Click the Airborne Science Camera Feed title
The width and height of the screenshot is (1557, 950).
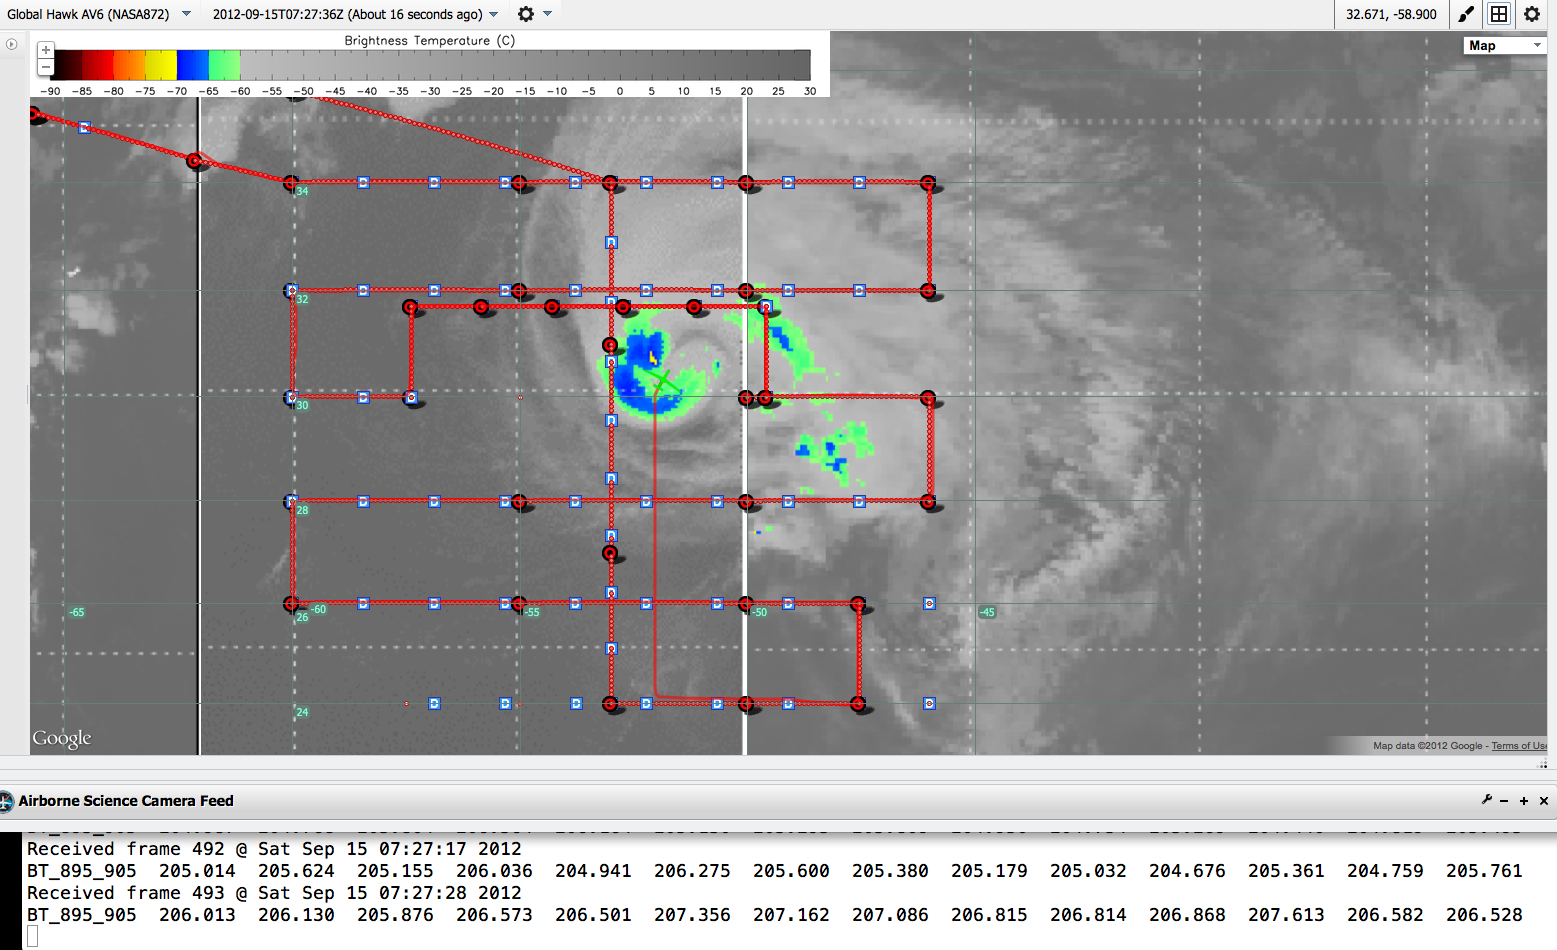click(x=126, y=801)
